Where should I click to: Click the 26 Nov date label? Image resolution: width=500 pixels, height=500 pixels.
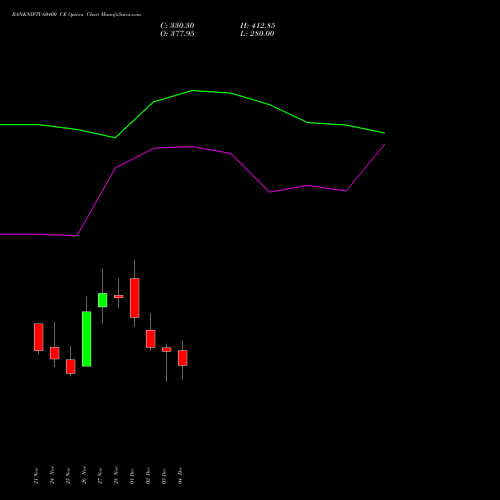click(84, 475)
